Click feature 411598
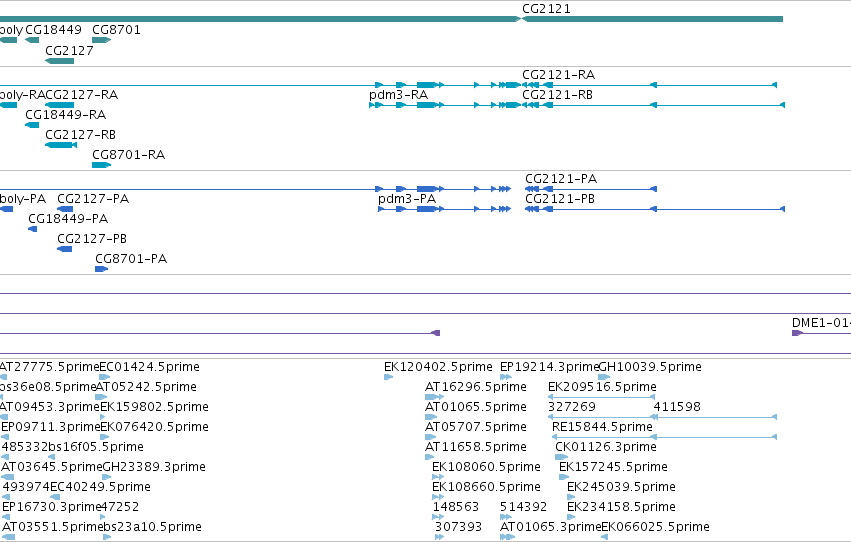The image size is (851, 542). [x=715, y=417]
